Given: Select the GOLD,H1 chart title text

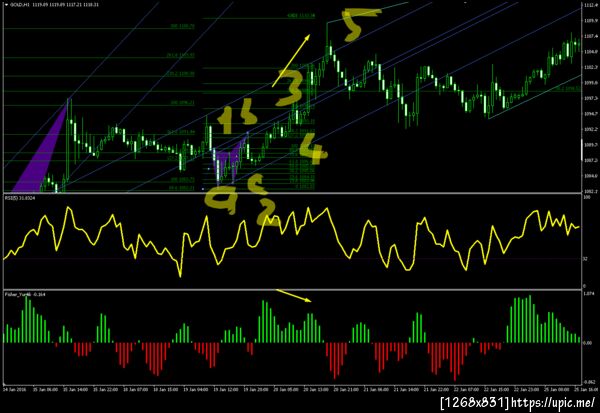Looking at the screenshot, I should click(18, 5).
